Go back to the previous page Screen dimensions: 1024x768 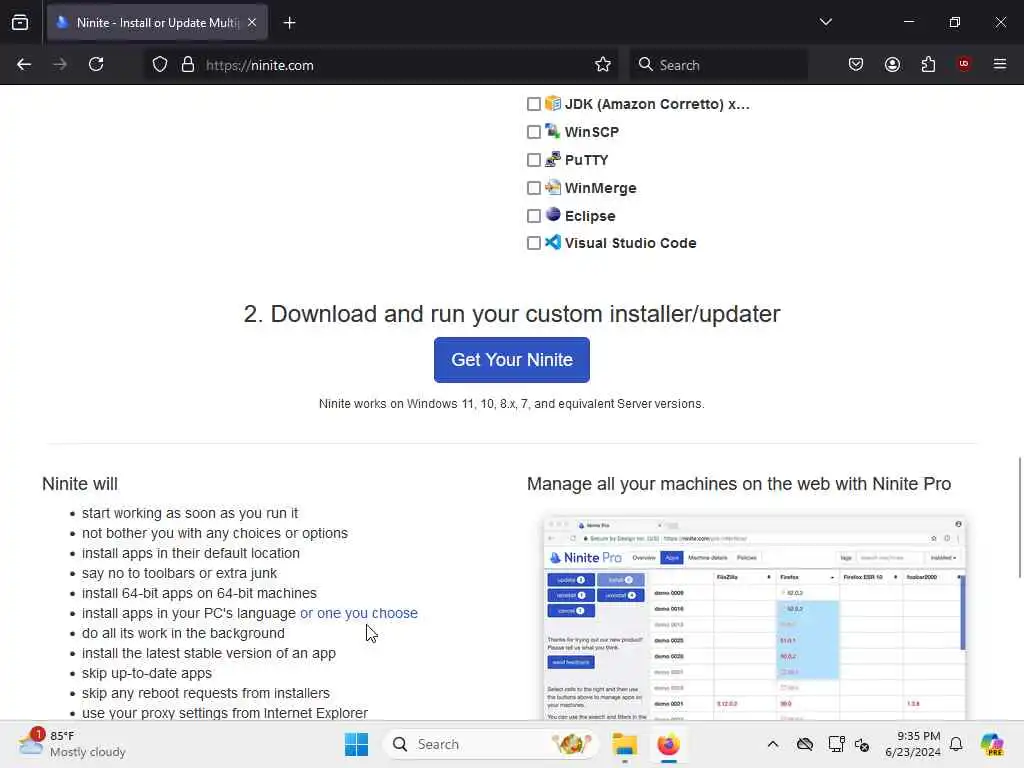[24, 65]
